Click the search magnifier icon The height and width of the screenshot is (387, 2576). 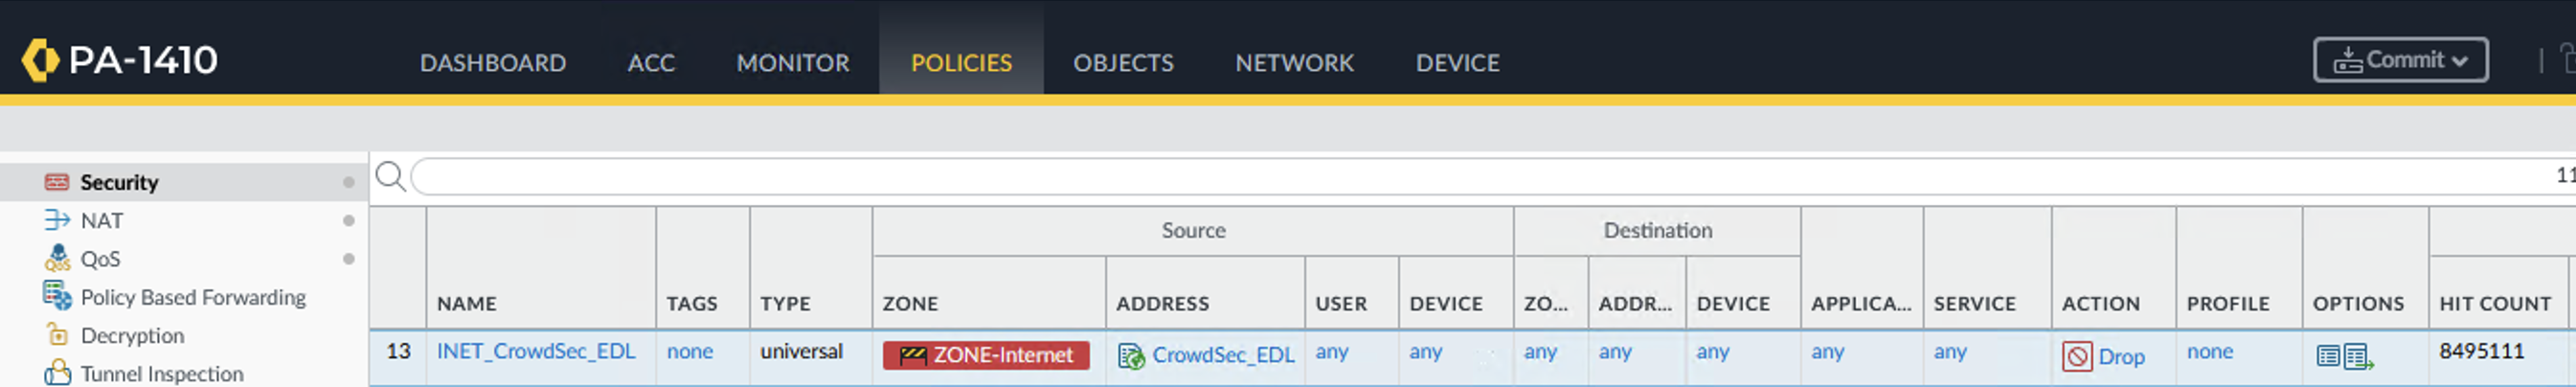point(390,177)
